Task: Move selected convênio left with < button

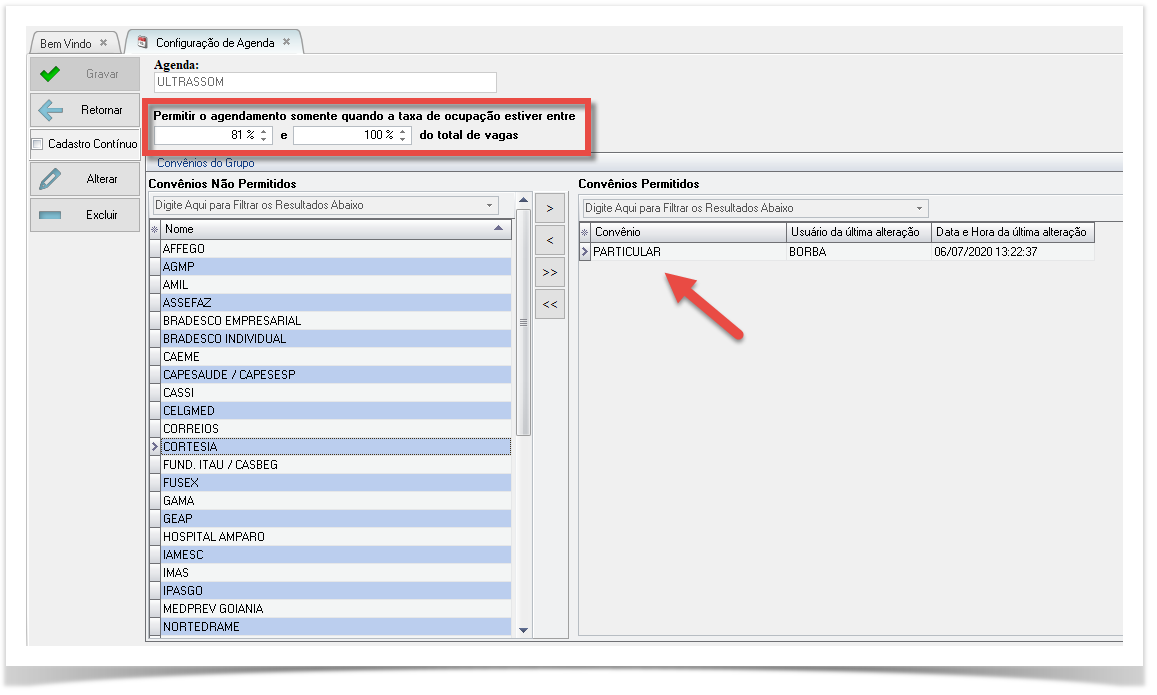Action: point(550,241)
